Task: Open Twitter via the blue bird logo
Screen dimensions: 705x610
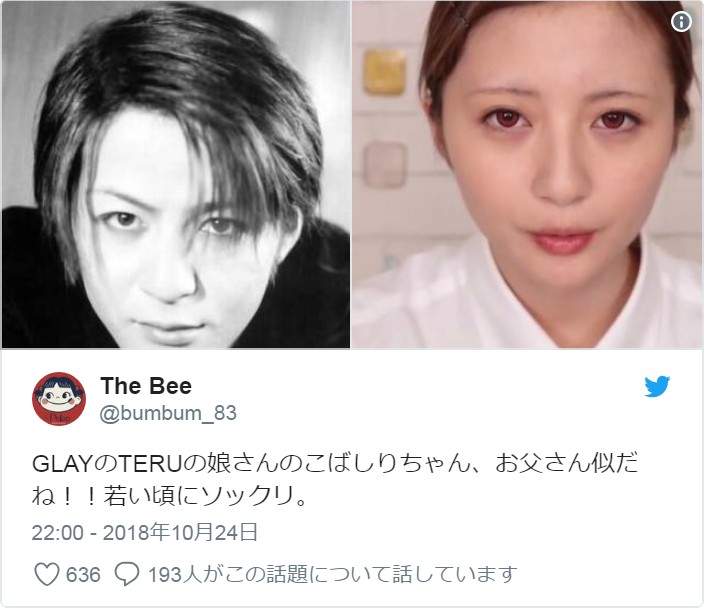Action: (x=657, y=386)
